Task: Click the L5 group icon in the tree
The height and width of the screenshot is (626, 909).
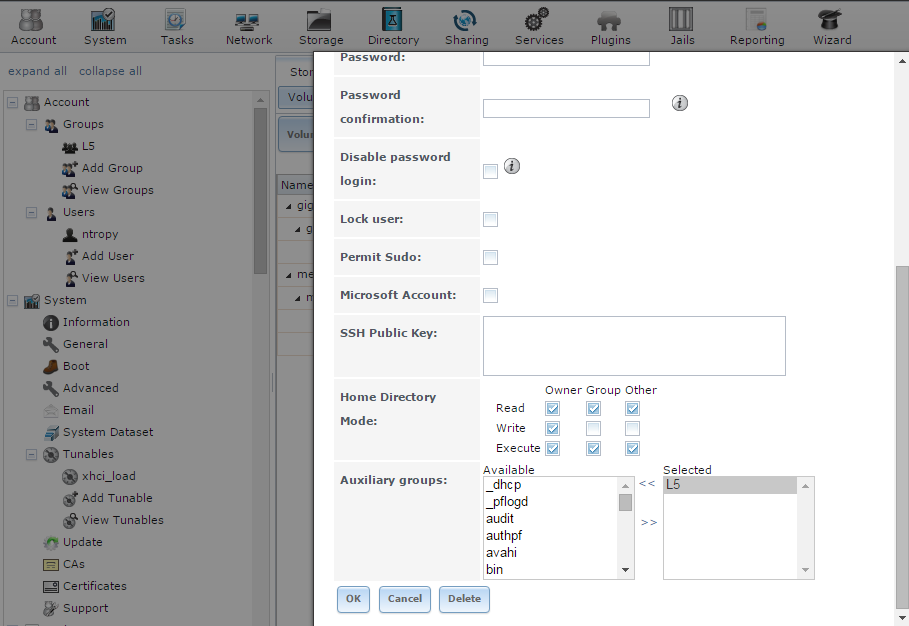Action: [x=70, y=147]
